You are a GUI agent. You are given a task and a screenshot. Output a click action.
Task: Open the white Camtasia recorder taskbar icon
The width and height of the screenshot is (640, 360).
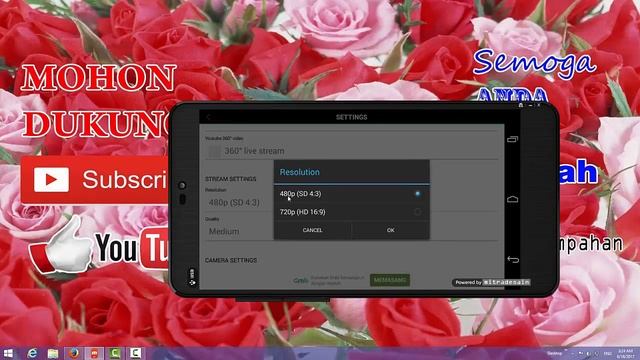click(x=136, y=353)
